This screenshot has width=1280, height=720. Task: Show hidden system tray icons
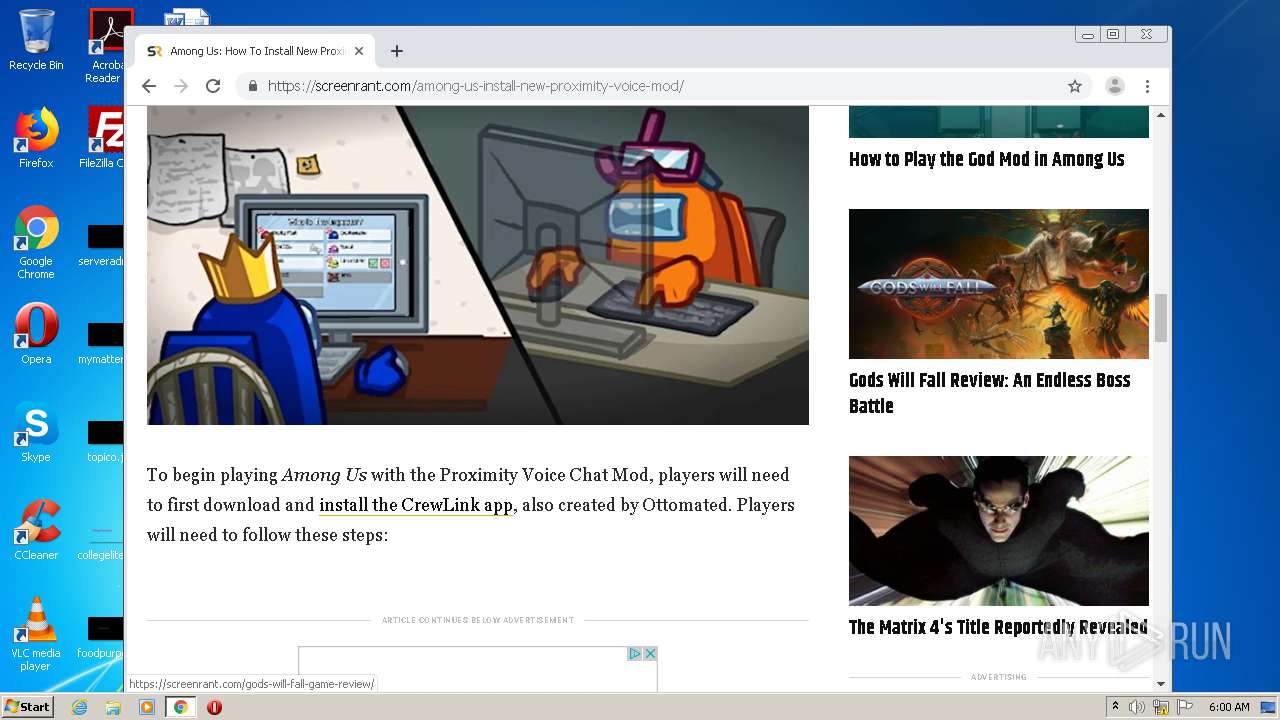[x=1115, y=707]
